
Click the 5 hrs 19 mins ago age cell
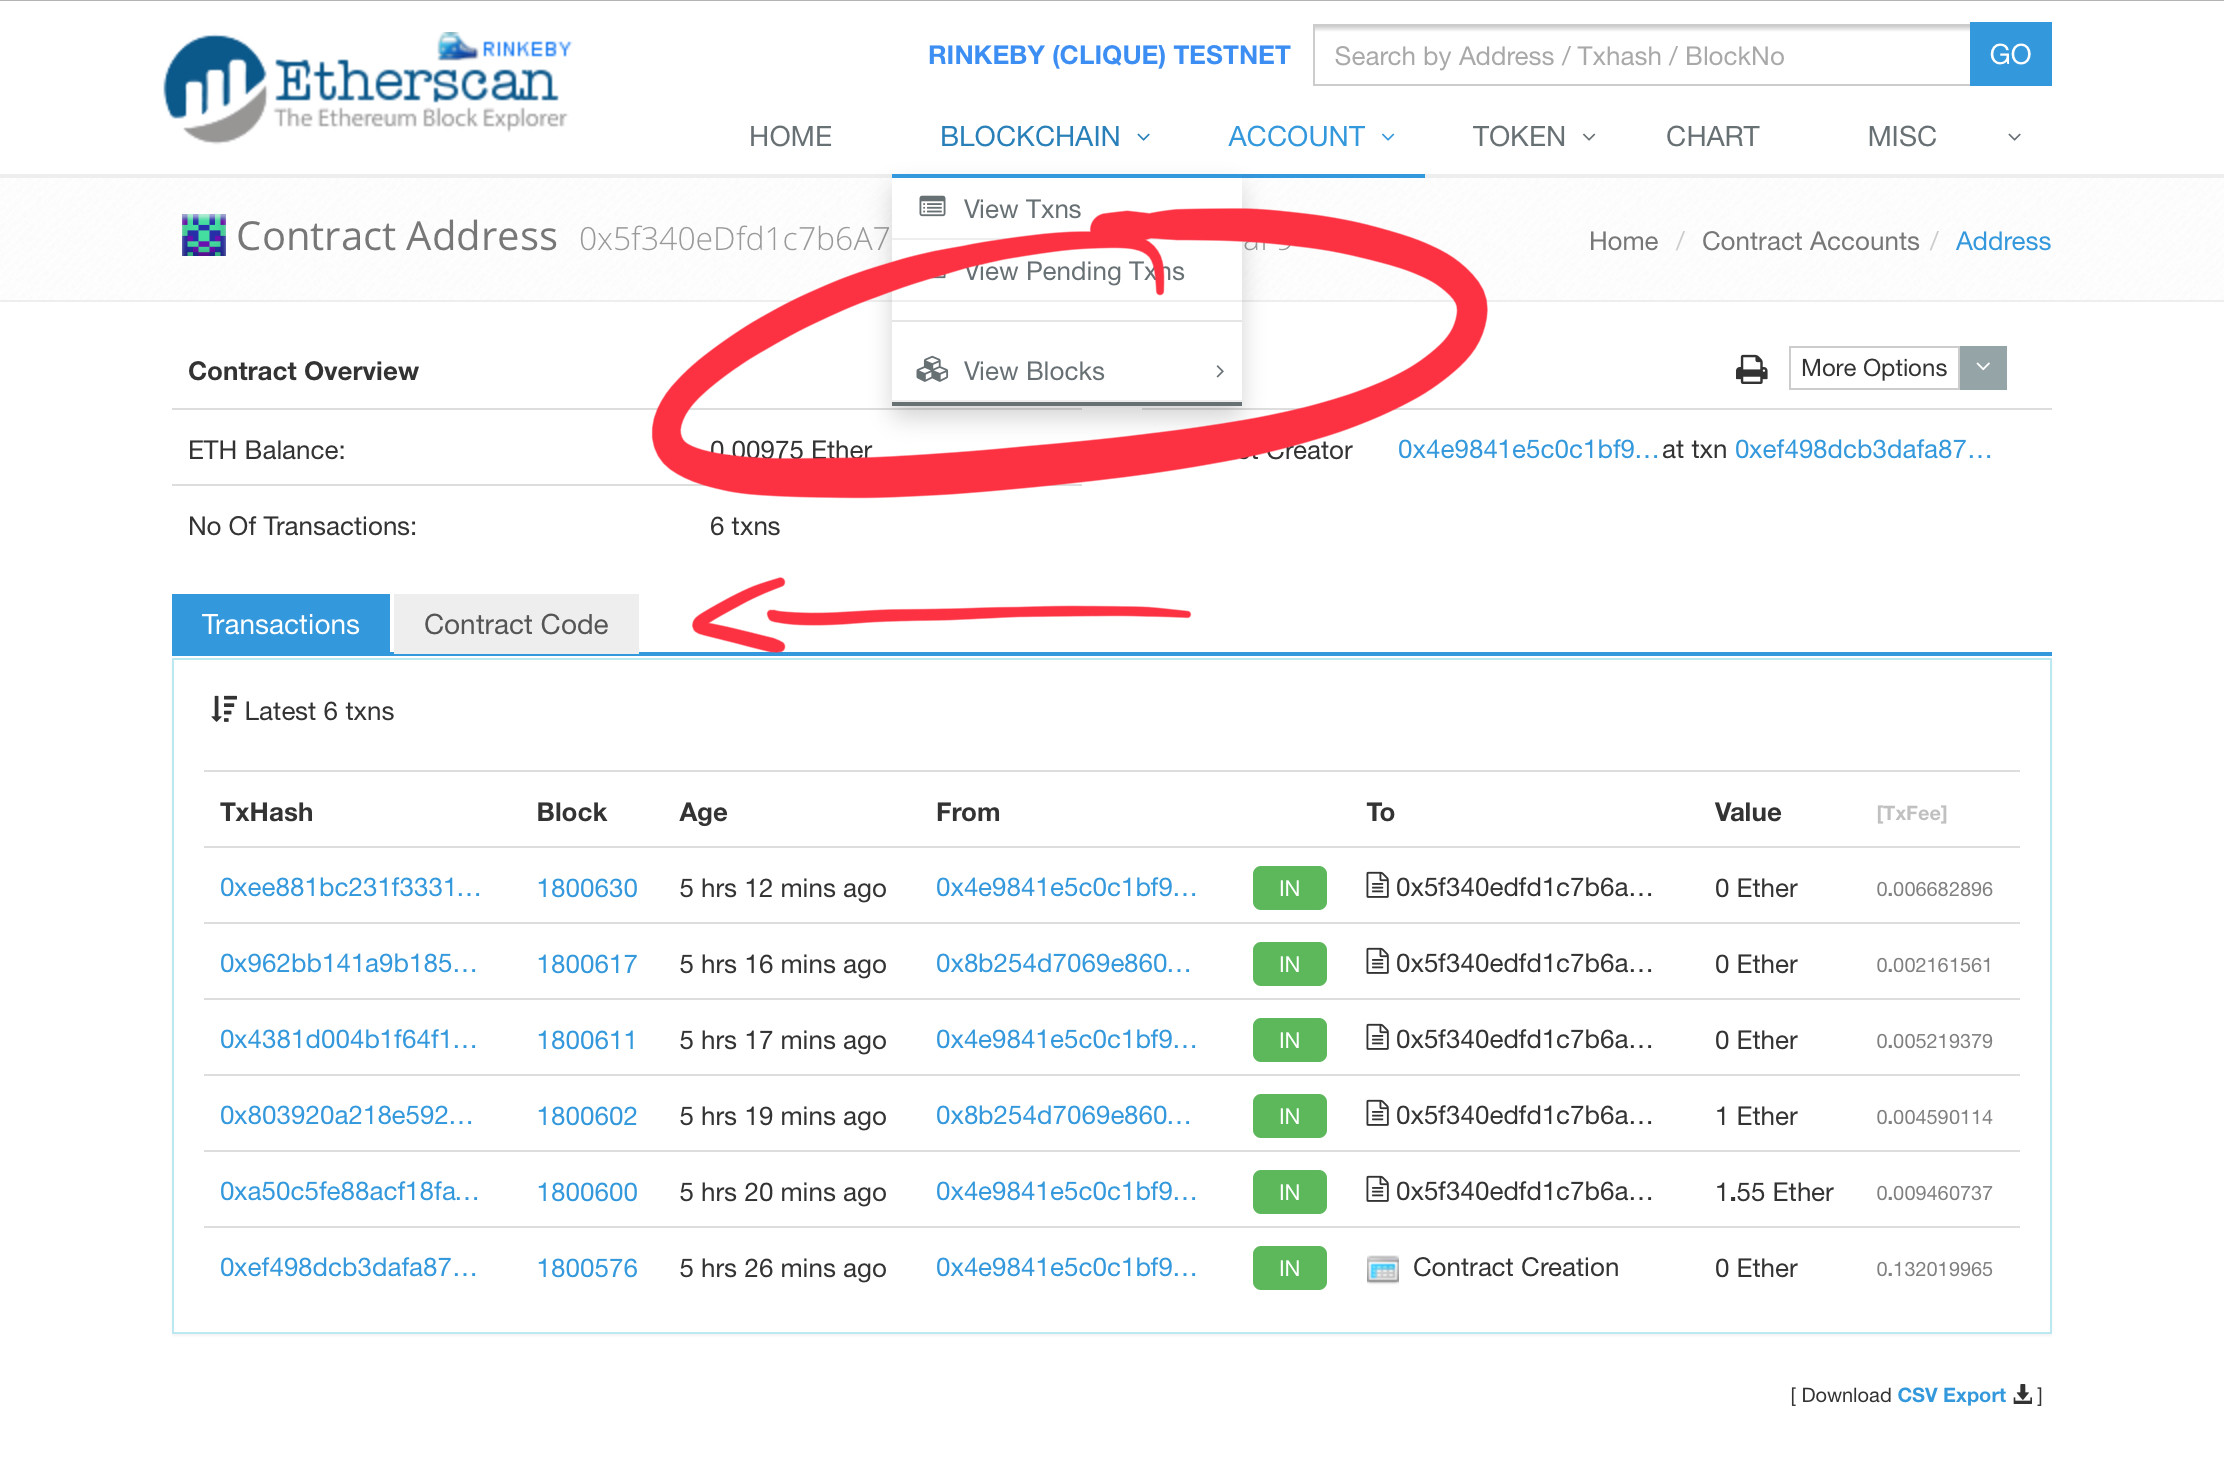point(782,1116)
